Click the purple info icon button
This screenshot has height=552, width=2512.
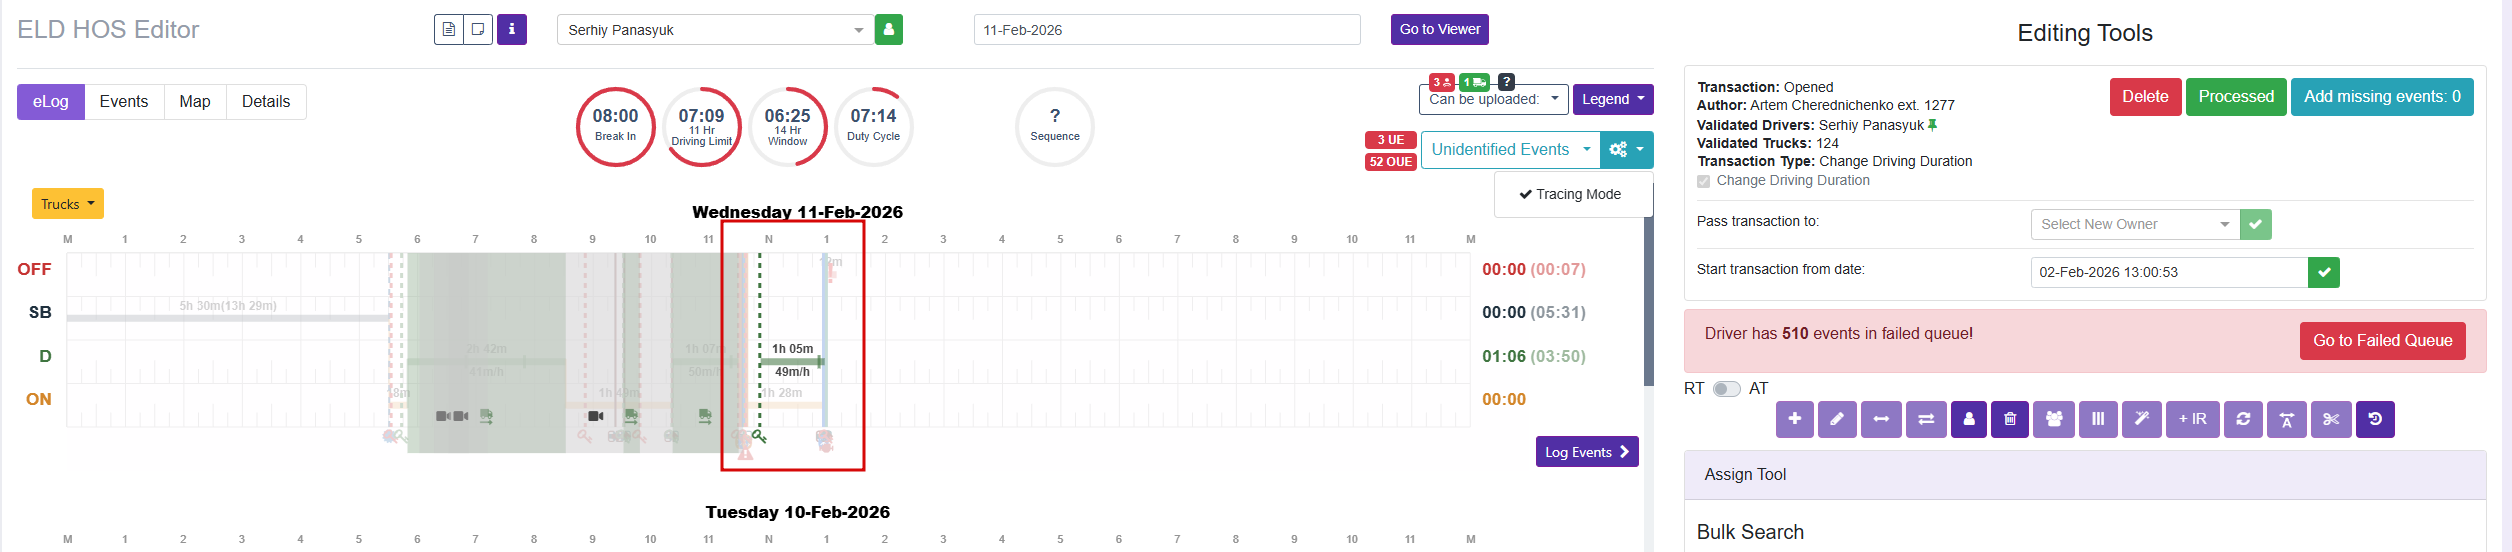coord(512,30)
